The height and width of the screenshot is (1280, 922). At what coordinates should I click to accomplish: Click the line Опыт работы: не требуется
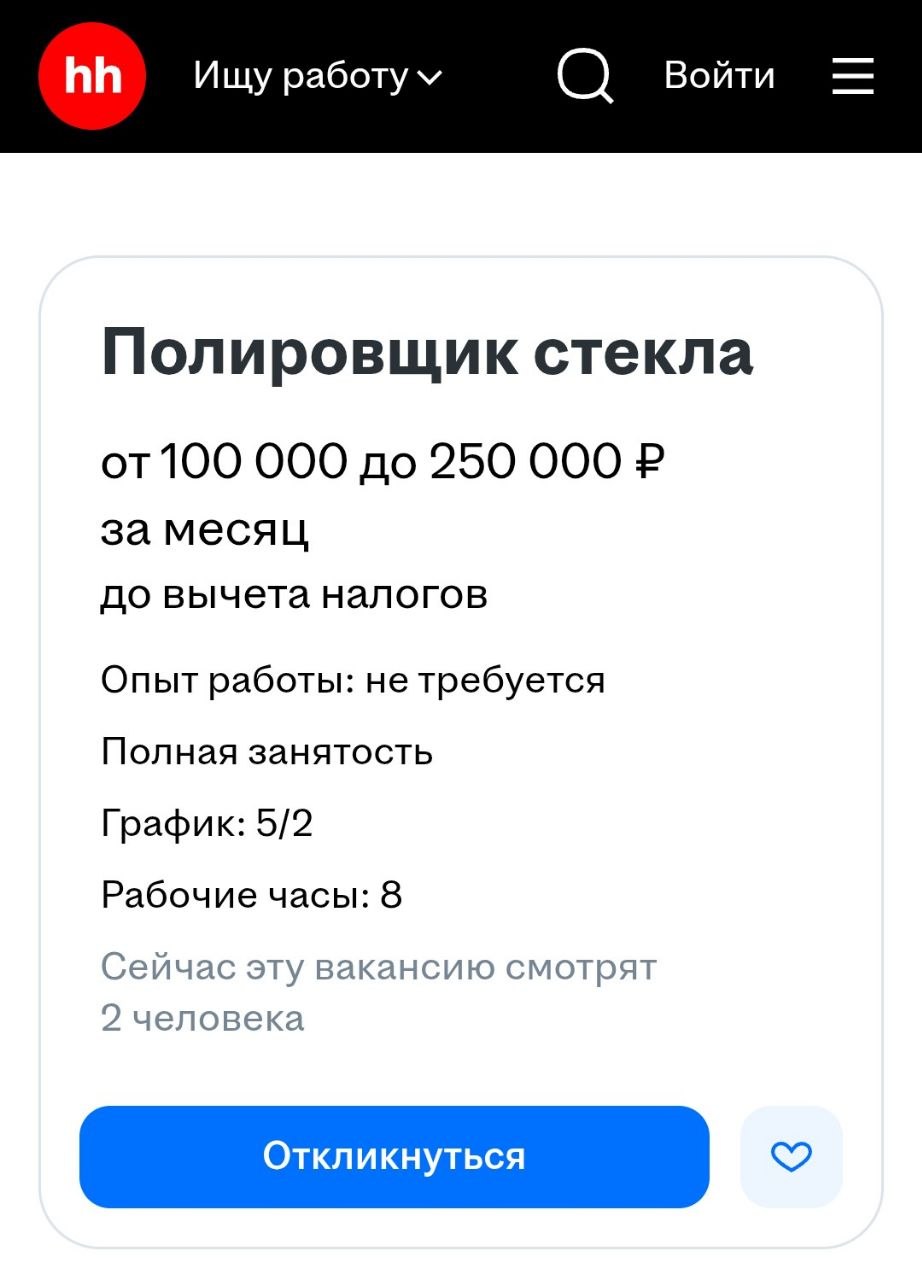(x=352, y=680)
